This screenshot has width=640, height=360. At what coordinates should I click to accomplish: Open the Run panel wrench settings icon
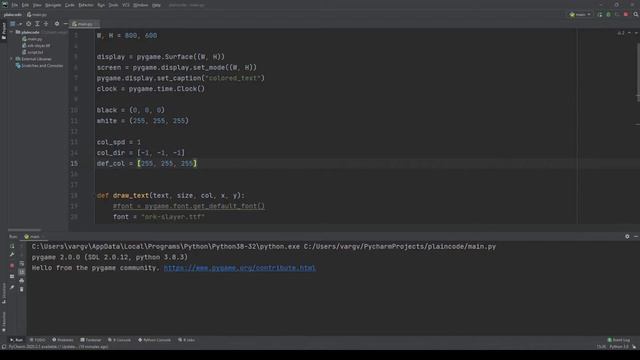[12, 255]
